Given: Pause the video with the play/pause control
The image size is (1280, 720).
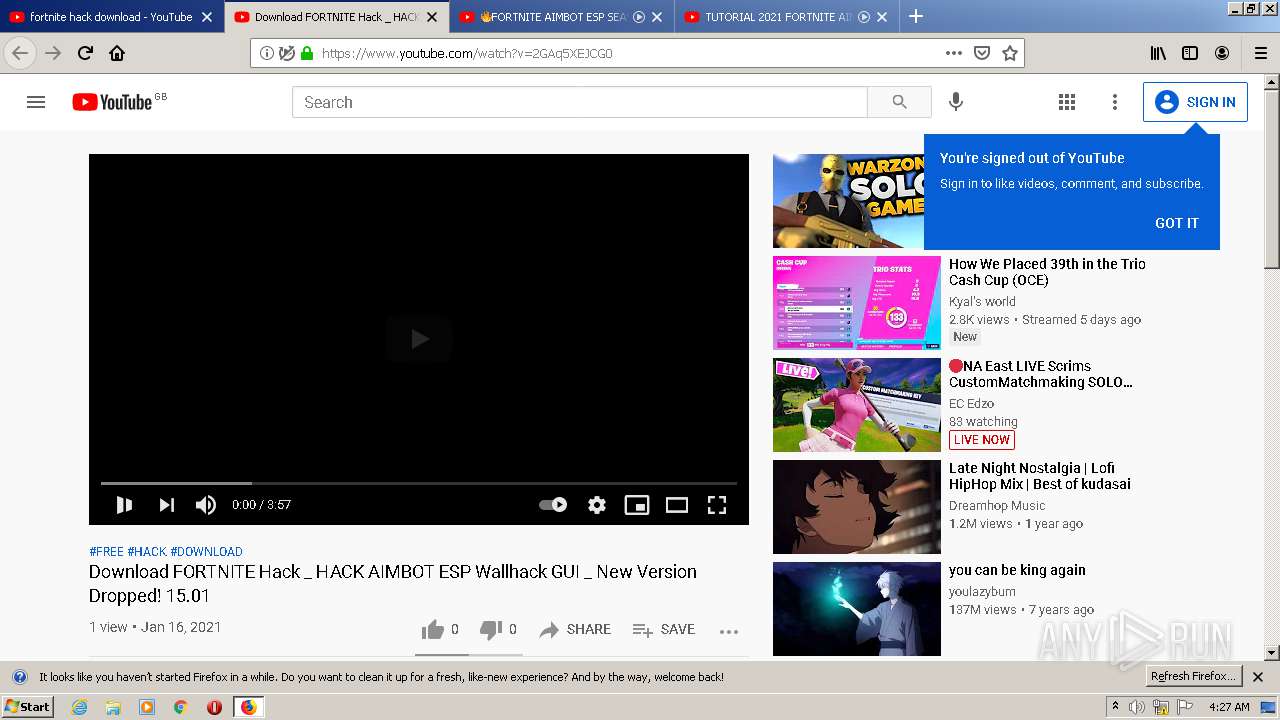Looking at the screenshot, I should pos(124,505).
